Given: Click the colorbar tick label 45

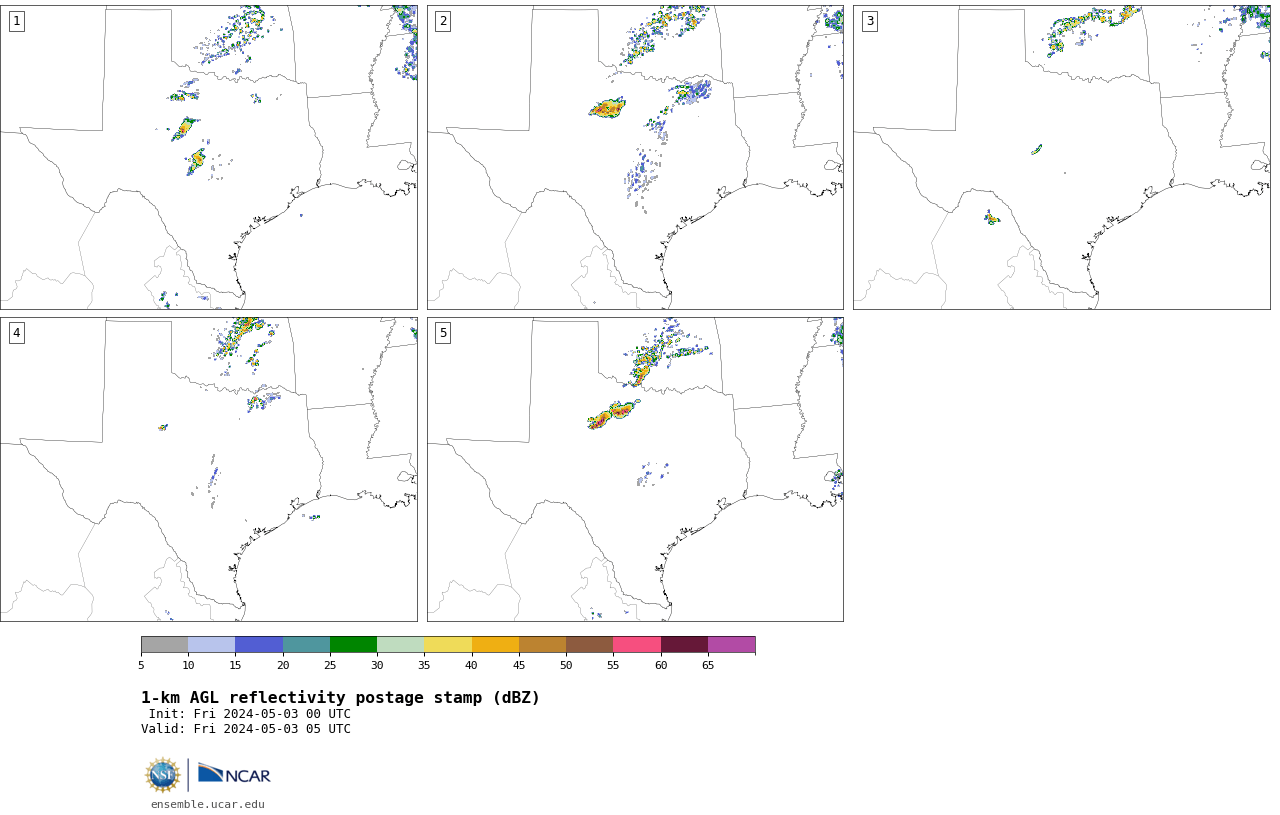Looking at the screenshot, I should pos(519,665).
